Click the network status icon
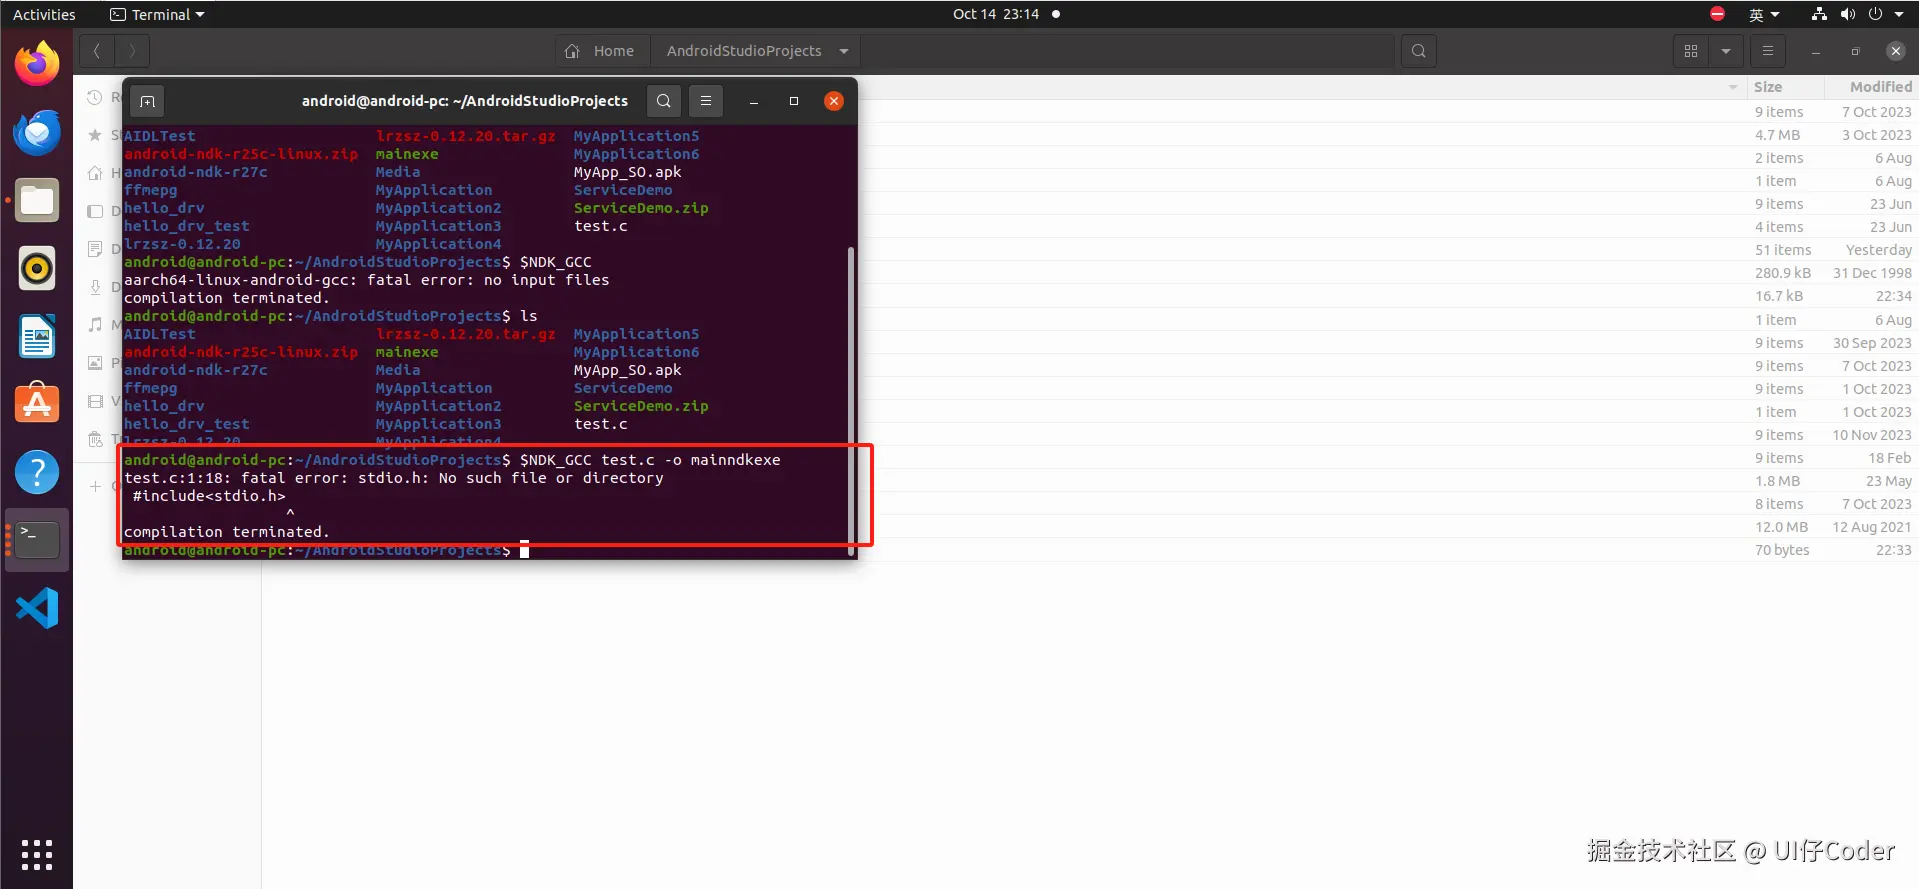1919x889 pixels. point(1819,14)
